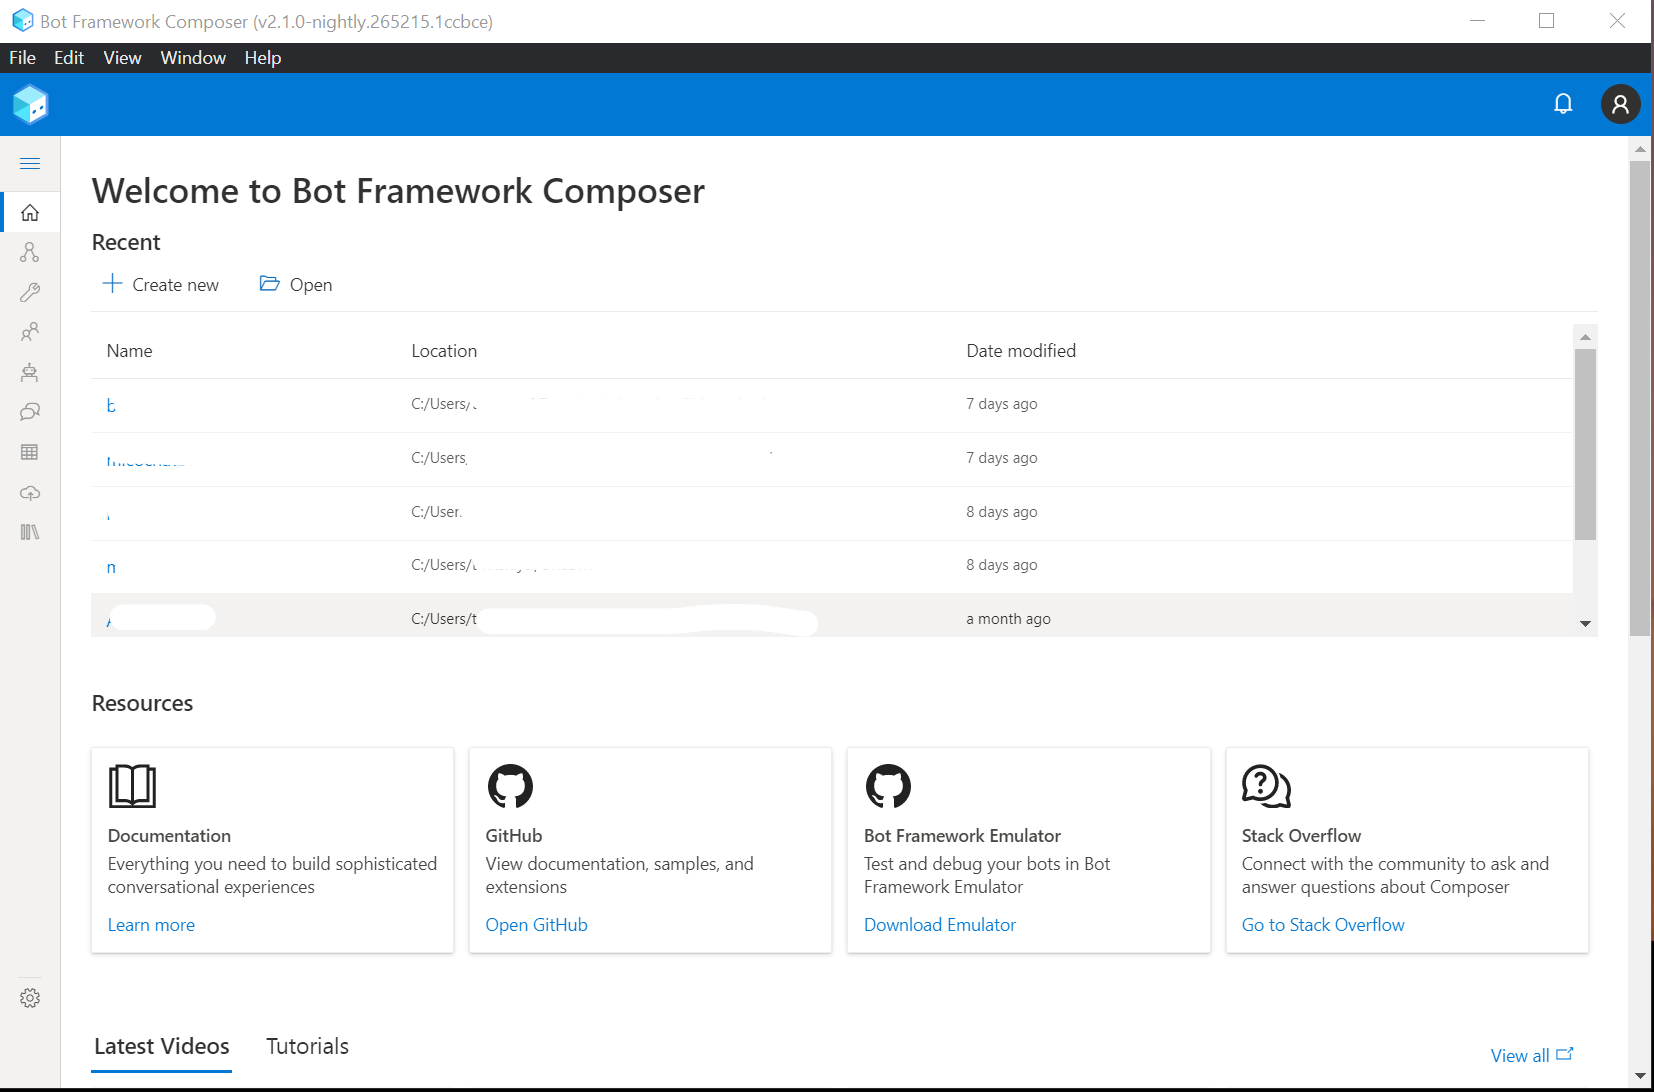
Task: Click Open to browse for a bot
Action: point(296,285)
